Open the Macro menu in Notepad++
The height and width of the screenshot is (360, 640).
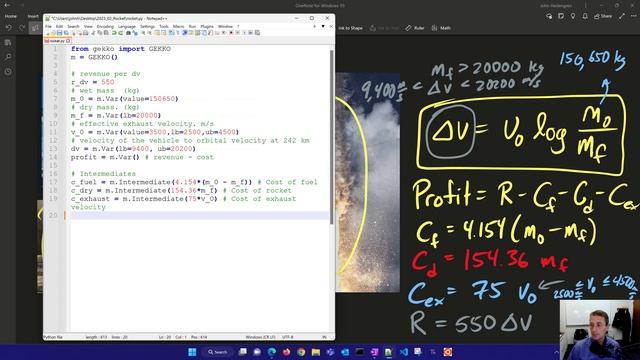click(178, 27)
